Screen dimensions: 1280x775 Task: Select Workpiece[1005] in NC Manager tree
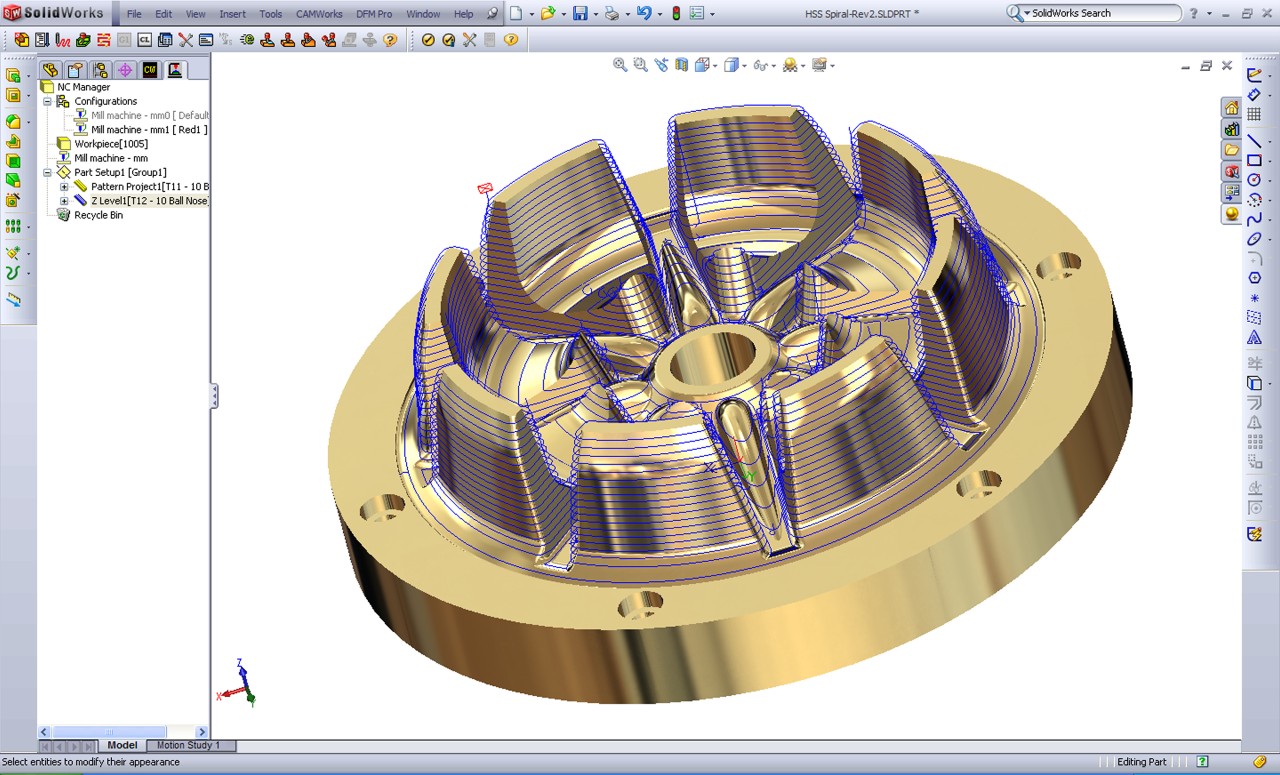pos(111,144)
